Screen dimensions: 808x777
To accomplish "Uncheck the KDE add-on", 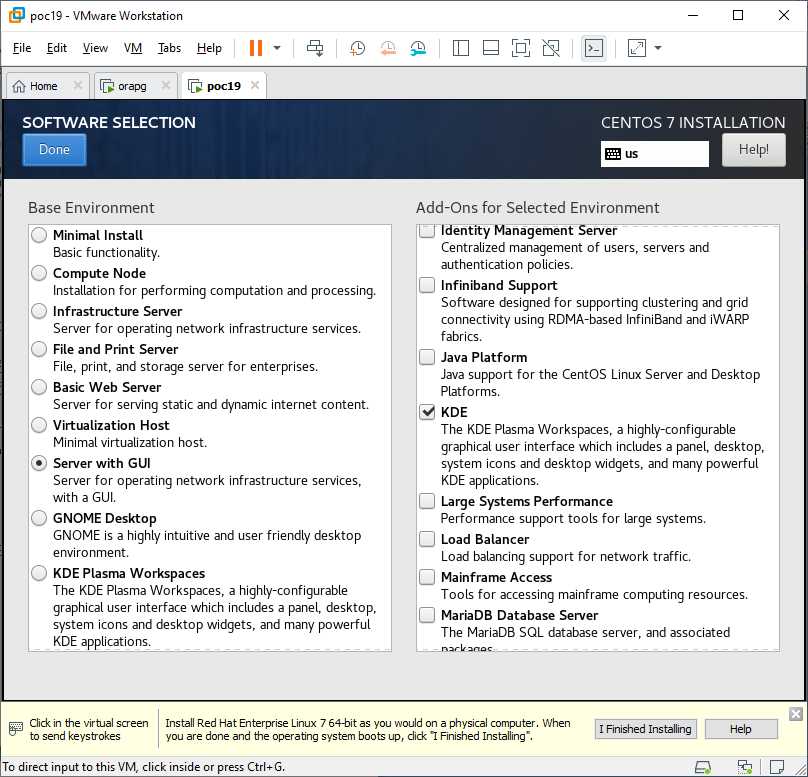I will [427, 412].
